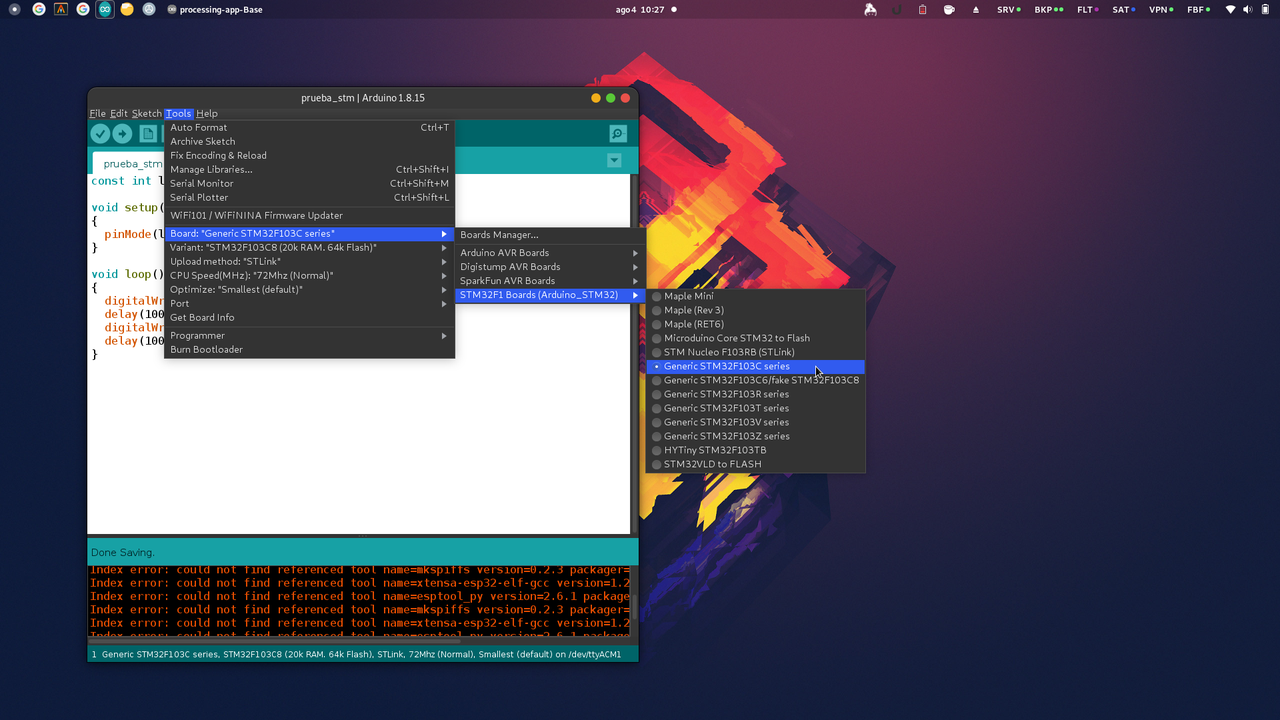Click the eject icon in system tray

976,9
